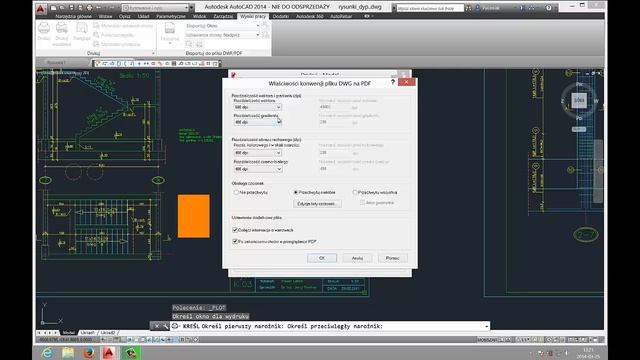Image resolution: width=640 pixels, height=360 pixels.
Task: Click the Open file icon in quick access toolbar
Action: [62, 8]
